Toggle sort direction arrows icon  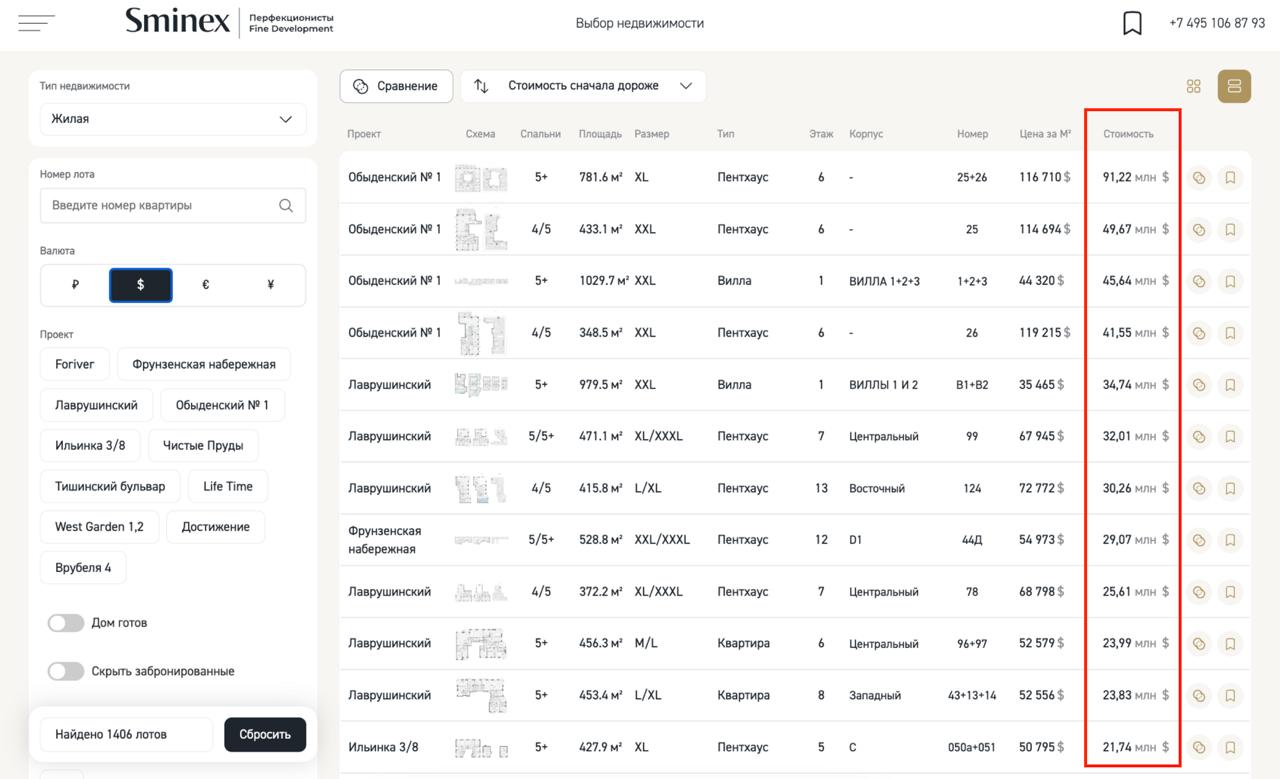pyautogui.click(x=481, y=86)
